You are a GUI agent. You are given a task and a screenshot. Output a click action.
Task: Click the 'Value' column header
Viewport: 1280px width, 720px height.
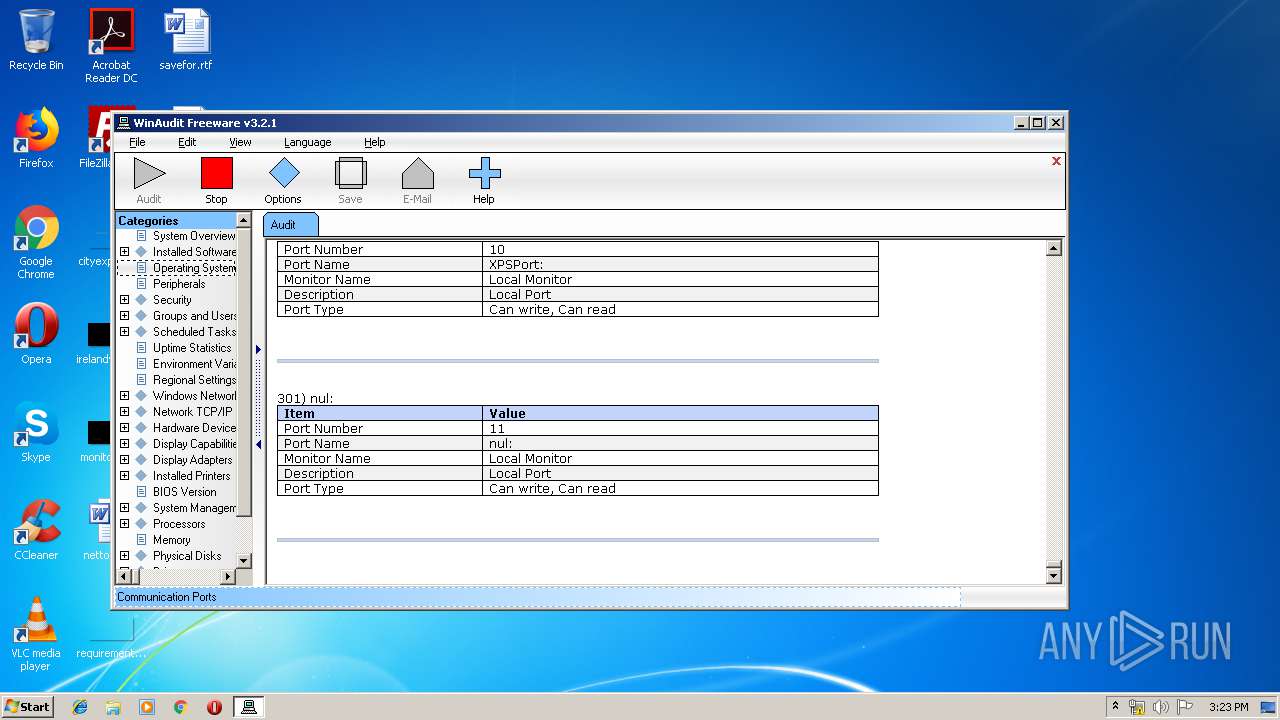tap(680, 413)
